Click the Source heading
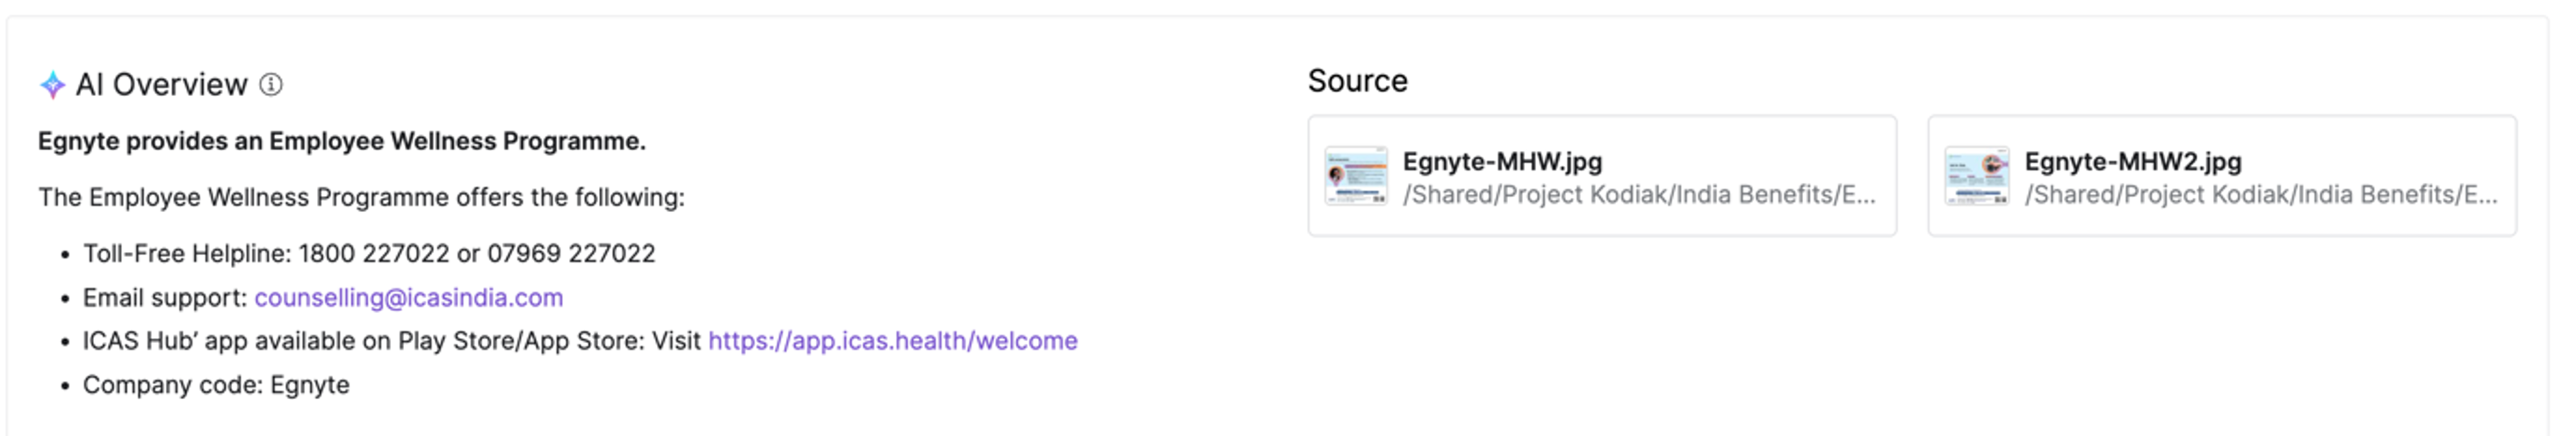 tap(1357, 81)
